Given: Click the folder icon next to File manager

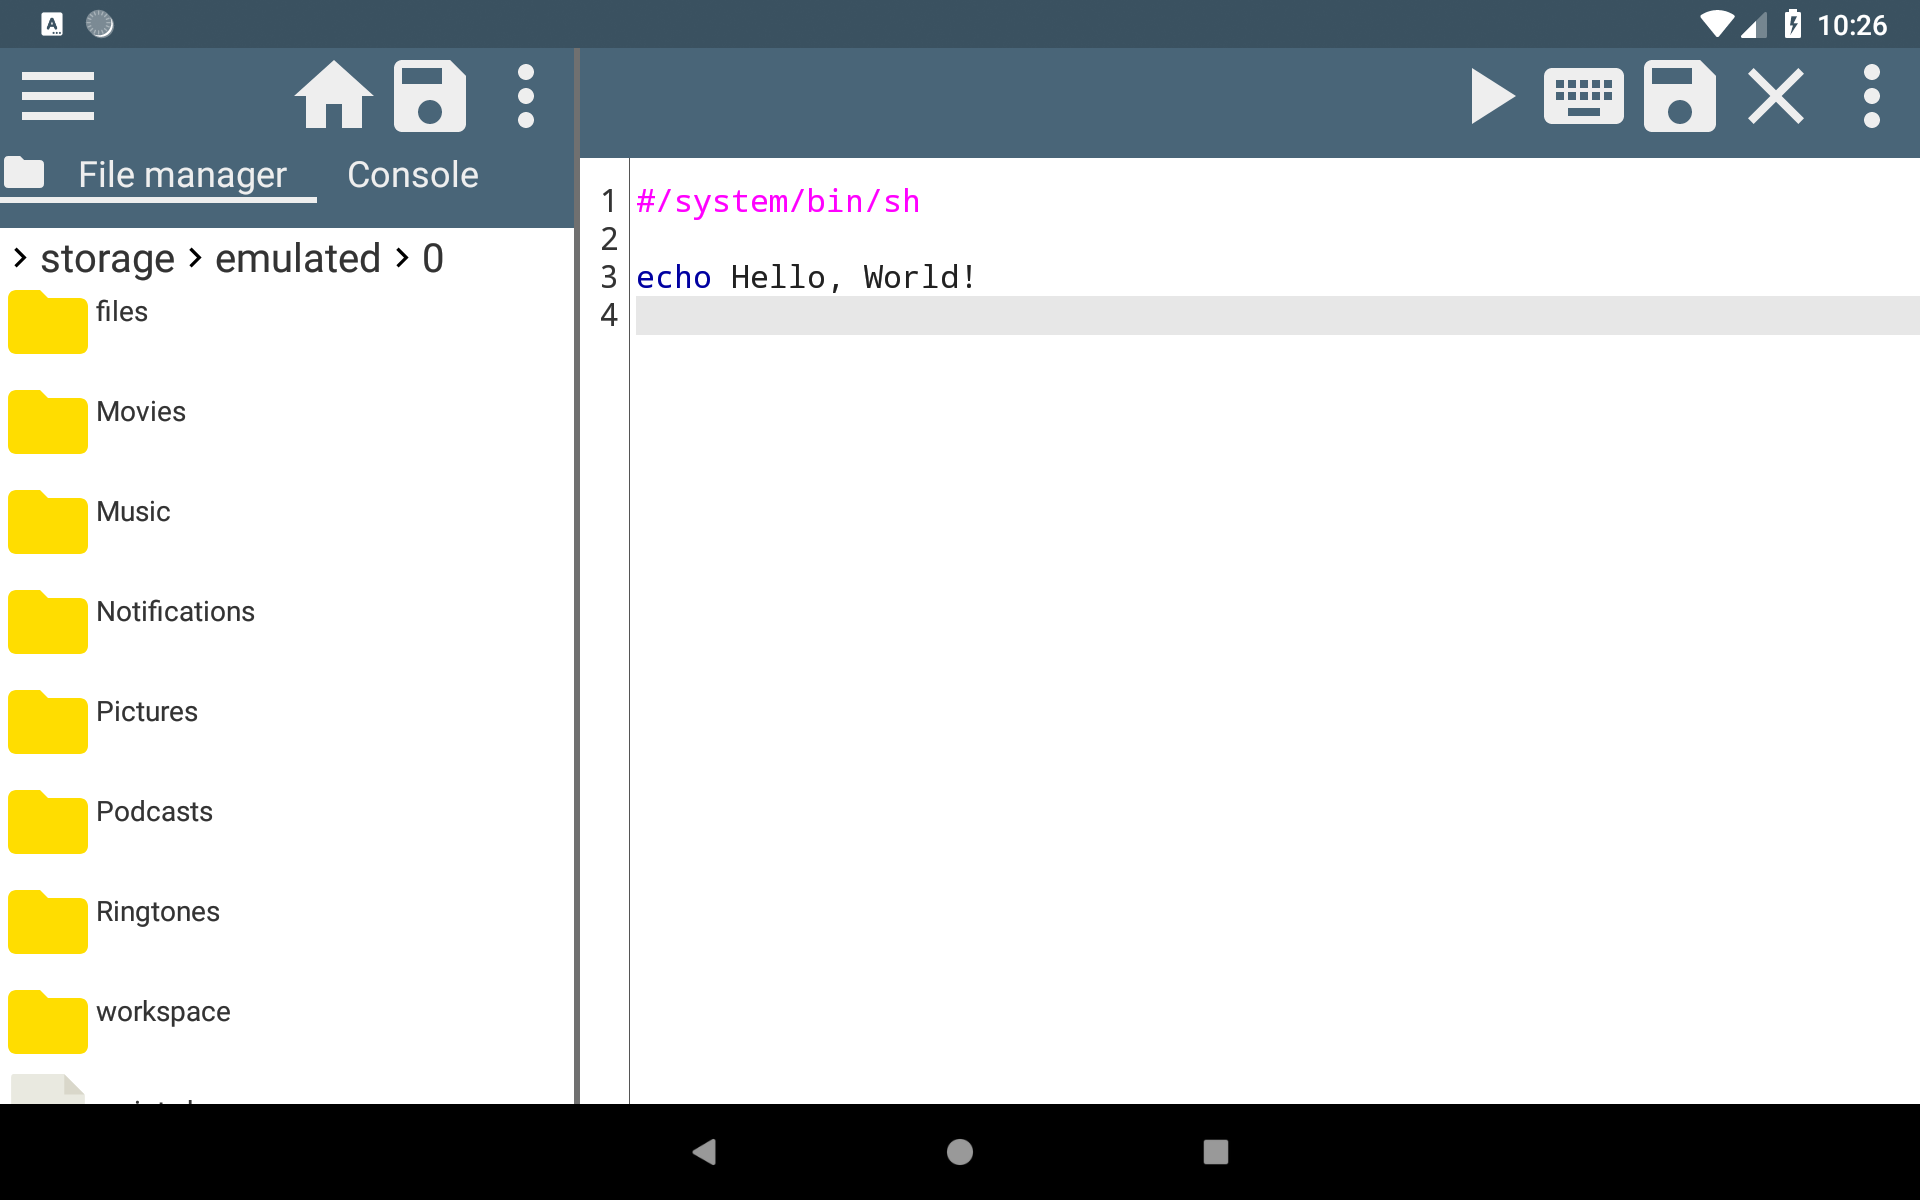Looking at the screenshot, I should [25, 173].
